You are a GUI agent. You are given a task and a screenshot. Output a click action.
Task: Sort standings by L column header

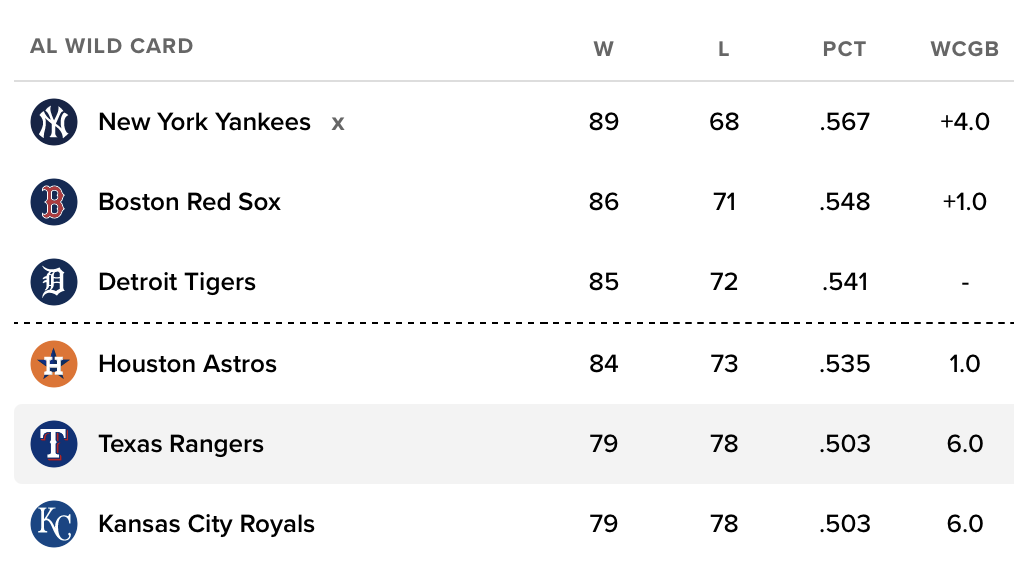[724, 48]
